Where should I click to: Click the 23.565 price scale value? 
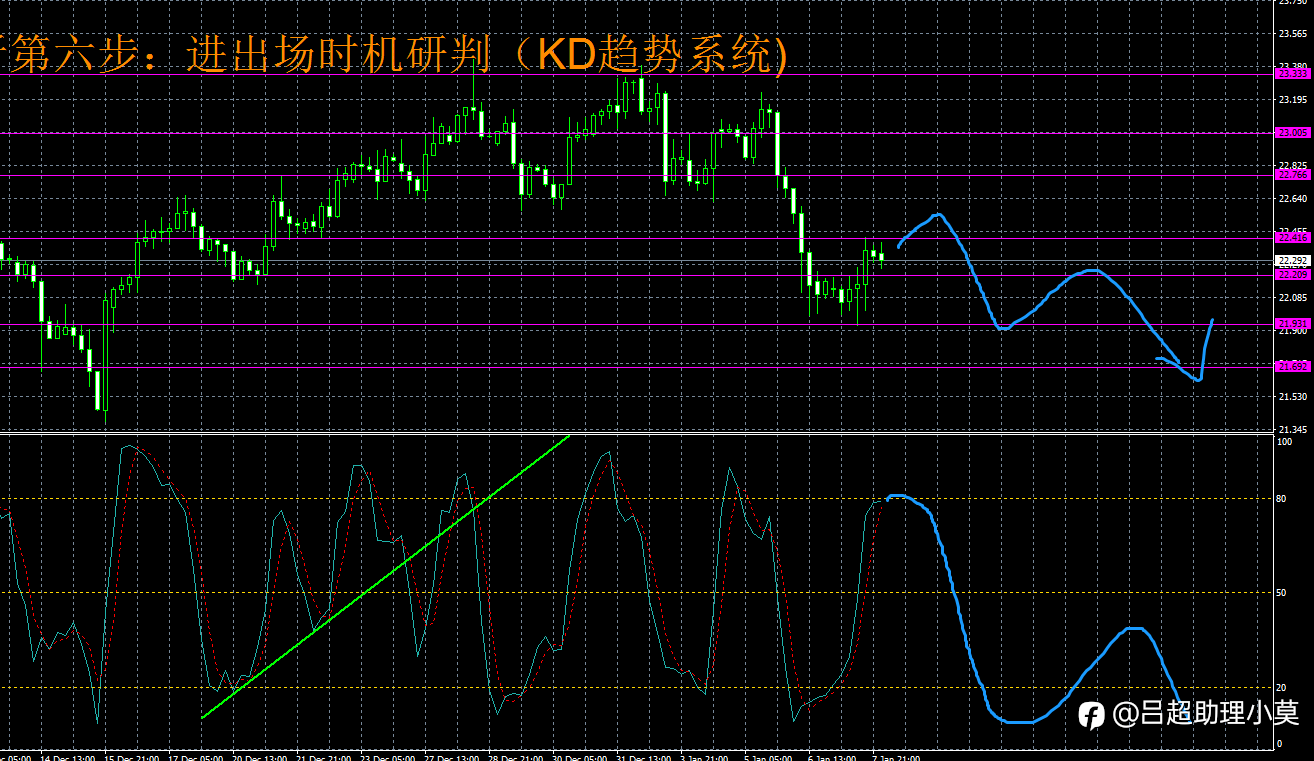[1293, 33]
